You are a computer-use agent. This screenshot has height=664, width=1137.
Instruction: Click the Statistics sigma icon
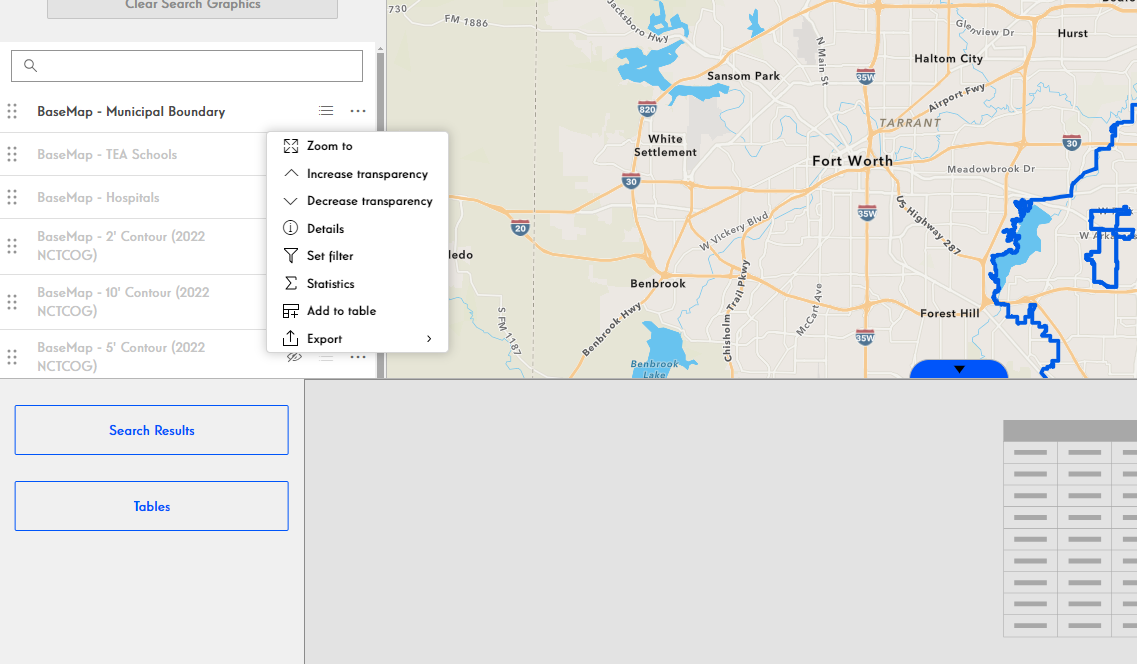click(x=290, y=283)
